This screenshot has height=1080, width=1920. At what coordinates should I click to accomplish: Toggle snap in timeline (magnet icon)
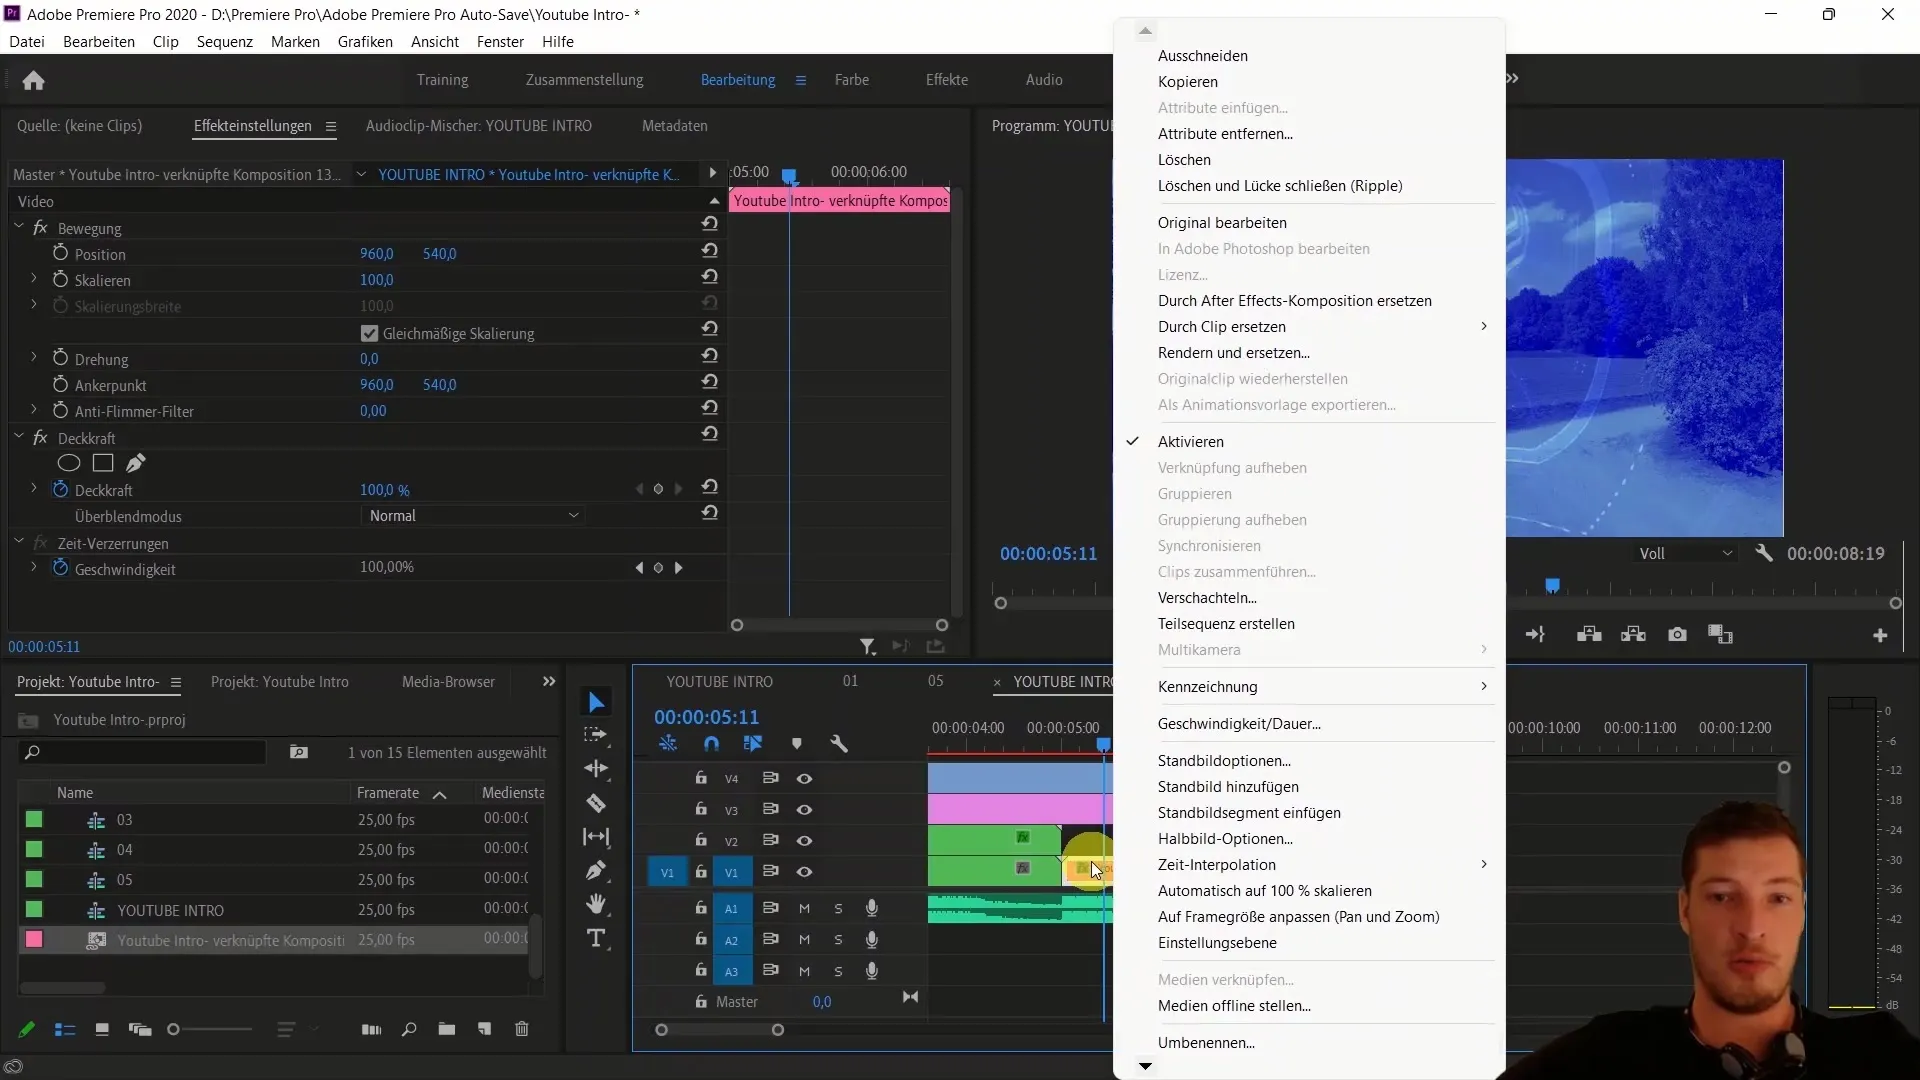pyautogui.click(x=711, y=744)
